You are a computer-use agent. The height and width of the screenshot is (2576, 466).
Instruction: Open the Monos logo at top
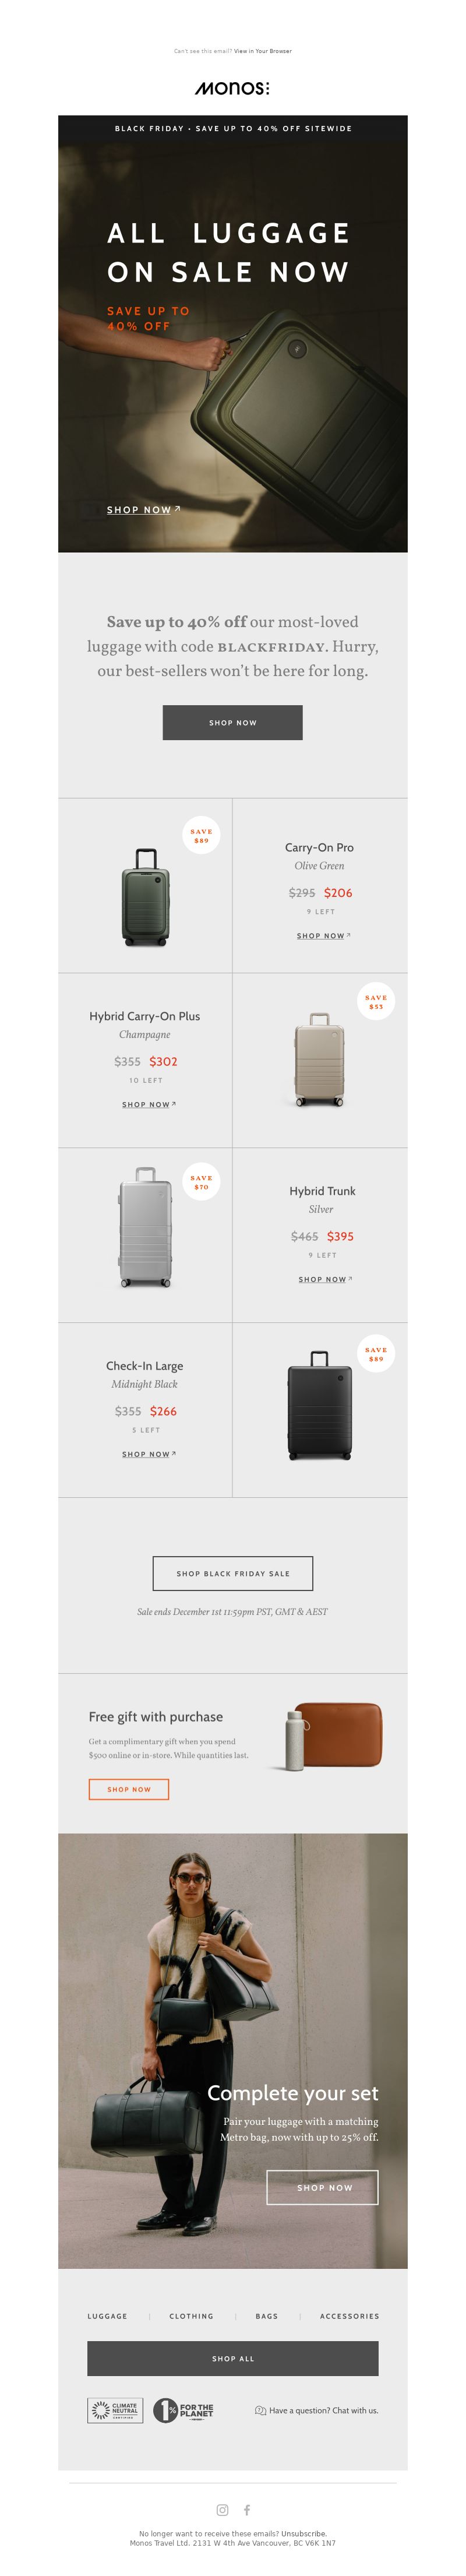click(x=232, y=88)
